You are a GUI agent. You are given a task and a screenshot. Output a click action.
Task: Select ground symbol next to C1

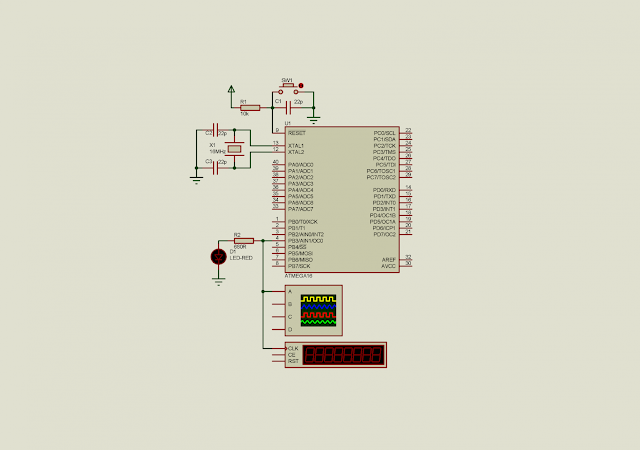[313, 120]
